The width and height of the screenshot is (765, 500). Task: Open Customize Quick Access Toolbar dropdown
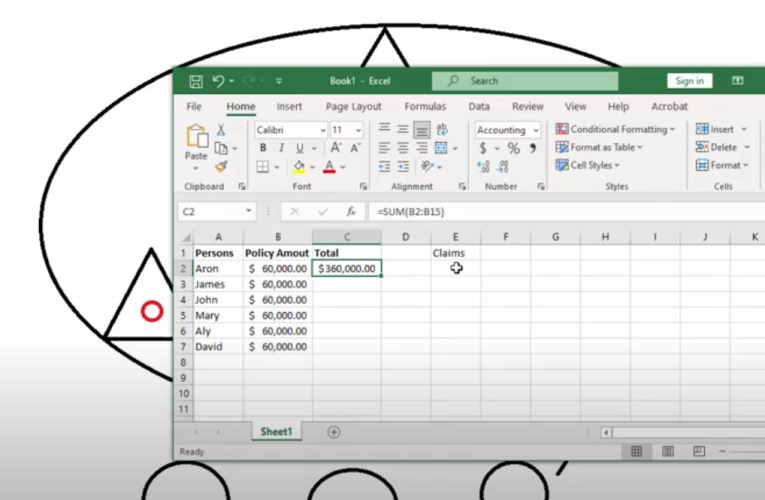pos(279,81)
